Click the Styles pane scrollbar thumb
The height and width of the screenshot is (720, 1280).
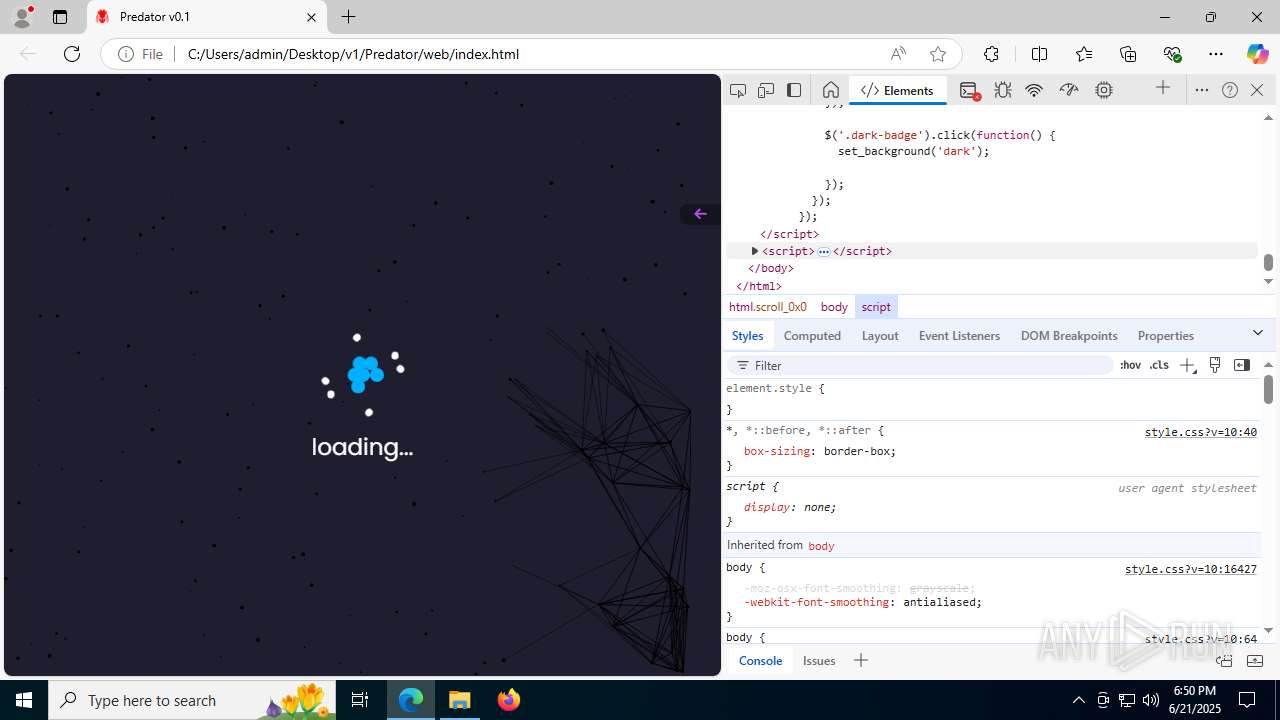click(x=1268, y=389)
